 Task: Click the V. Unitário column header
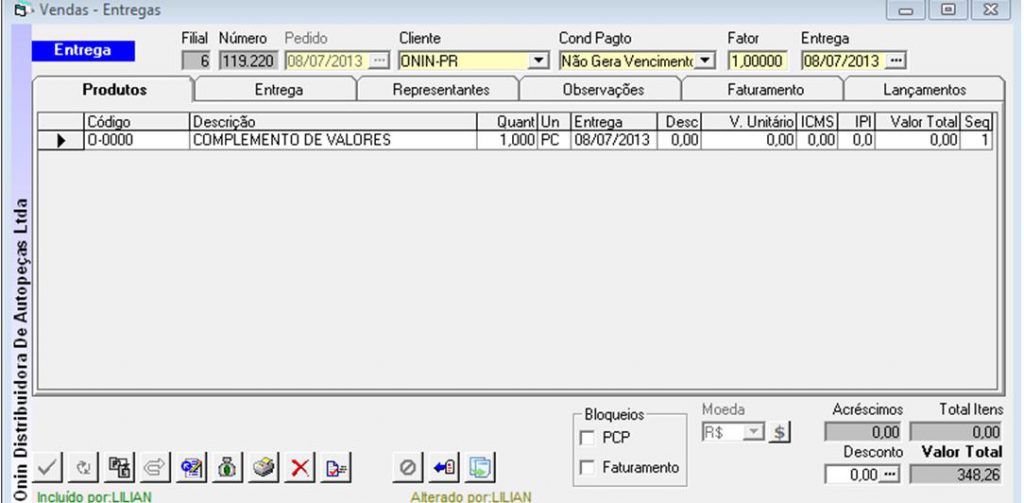pyautogui.click(x=749, y=122)
